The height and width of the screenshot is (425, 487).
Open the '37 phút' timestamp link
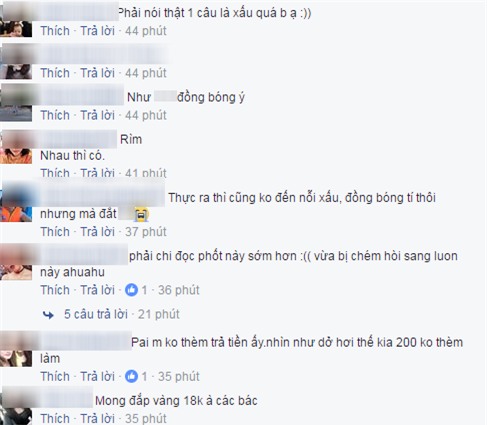pos(146,232)
